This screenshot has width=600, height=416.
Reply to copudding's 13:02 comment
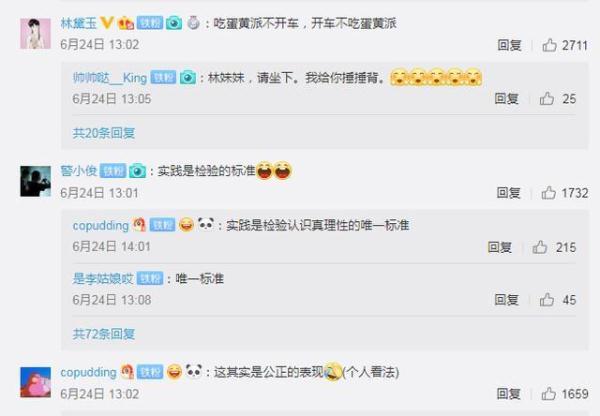(509, 394)
